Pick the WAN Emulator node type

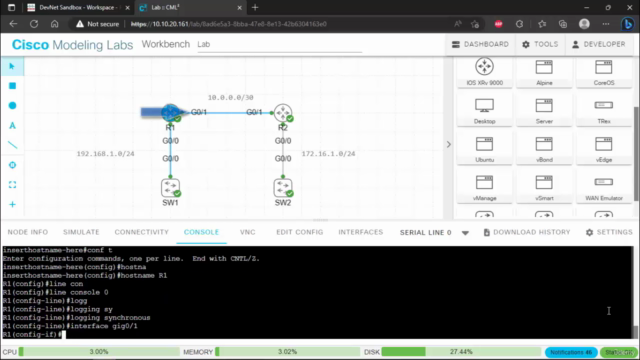604,187
